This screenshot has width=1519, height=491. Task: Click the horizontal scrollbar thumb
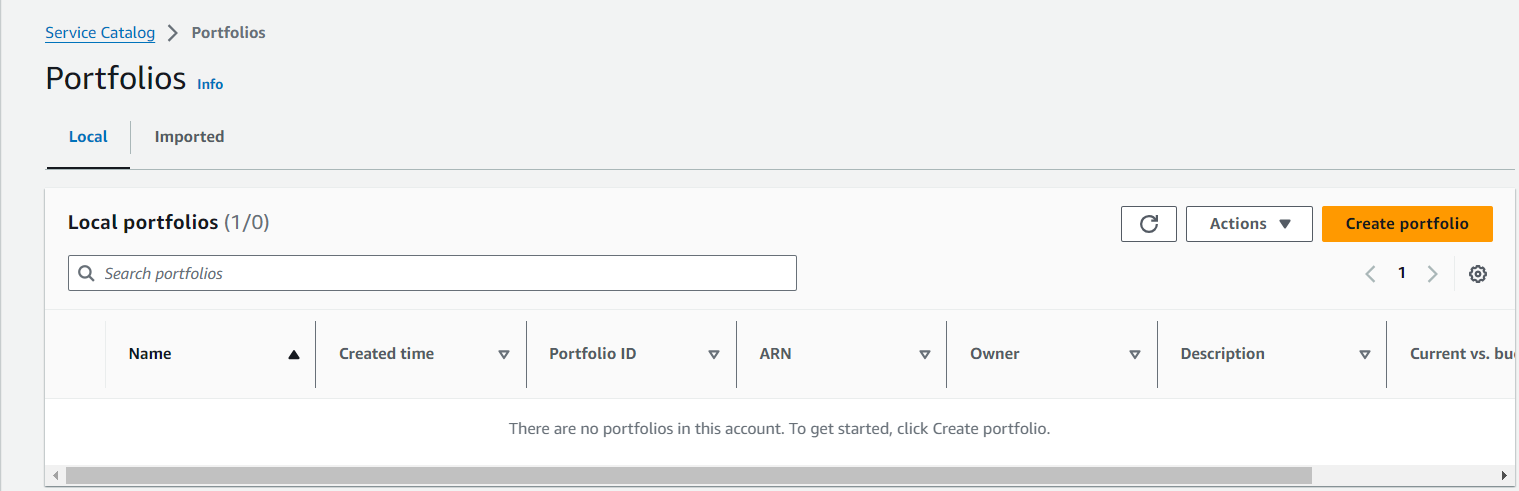point(688,475)
